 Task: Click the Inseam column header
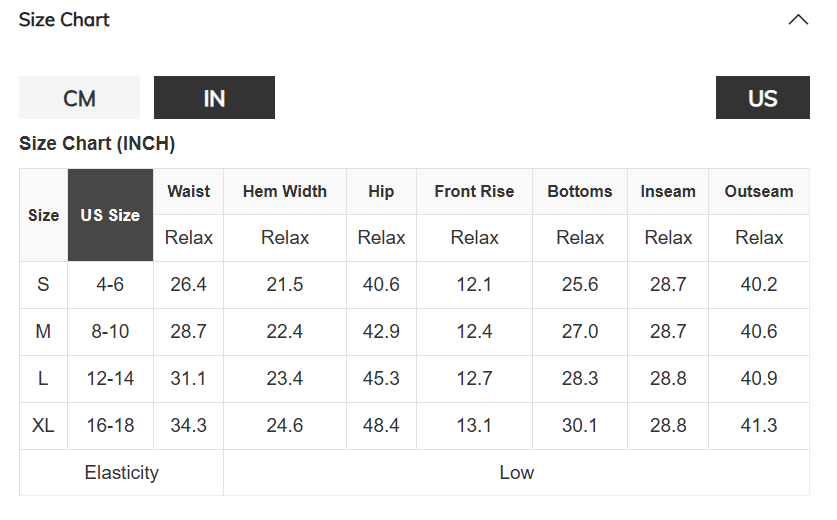pos(668,191)
